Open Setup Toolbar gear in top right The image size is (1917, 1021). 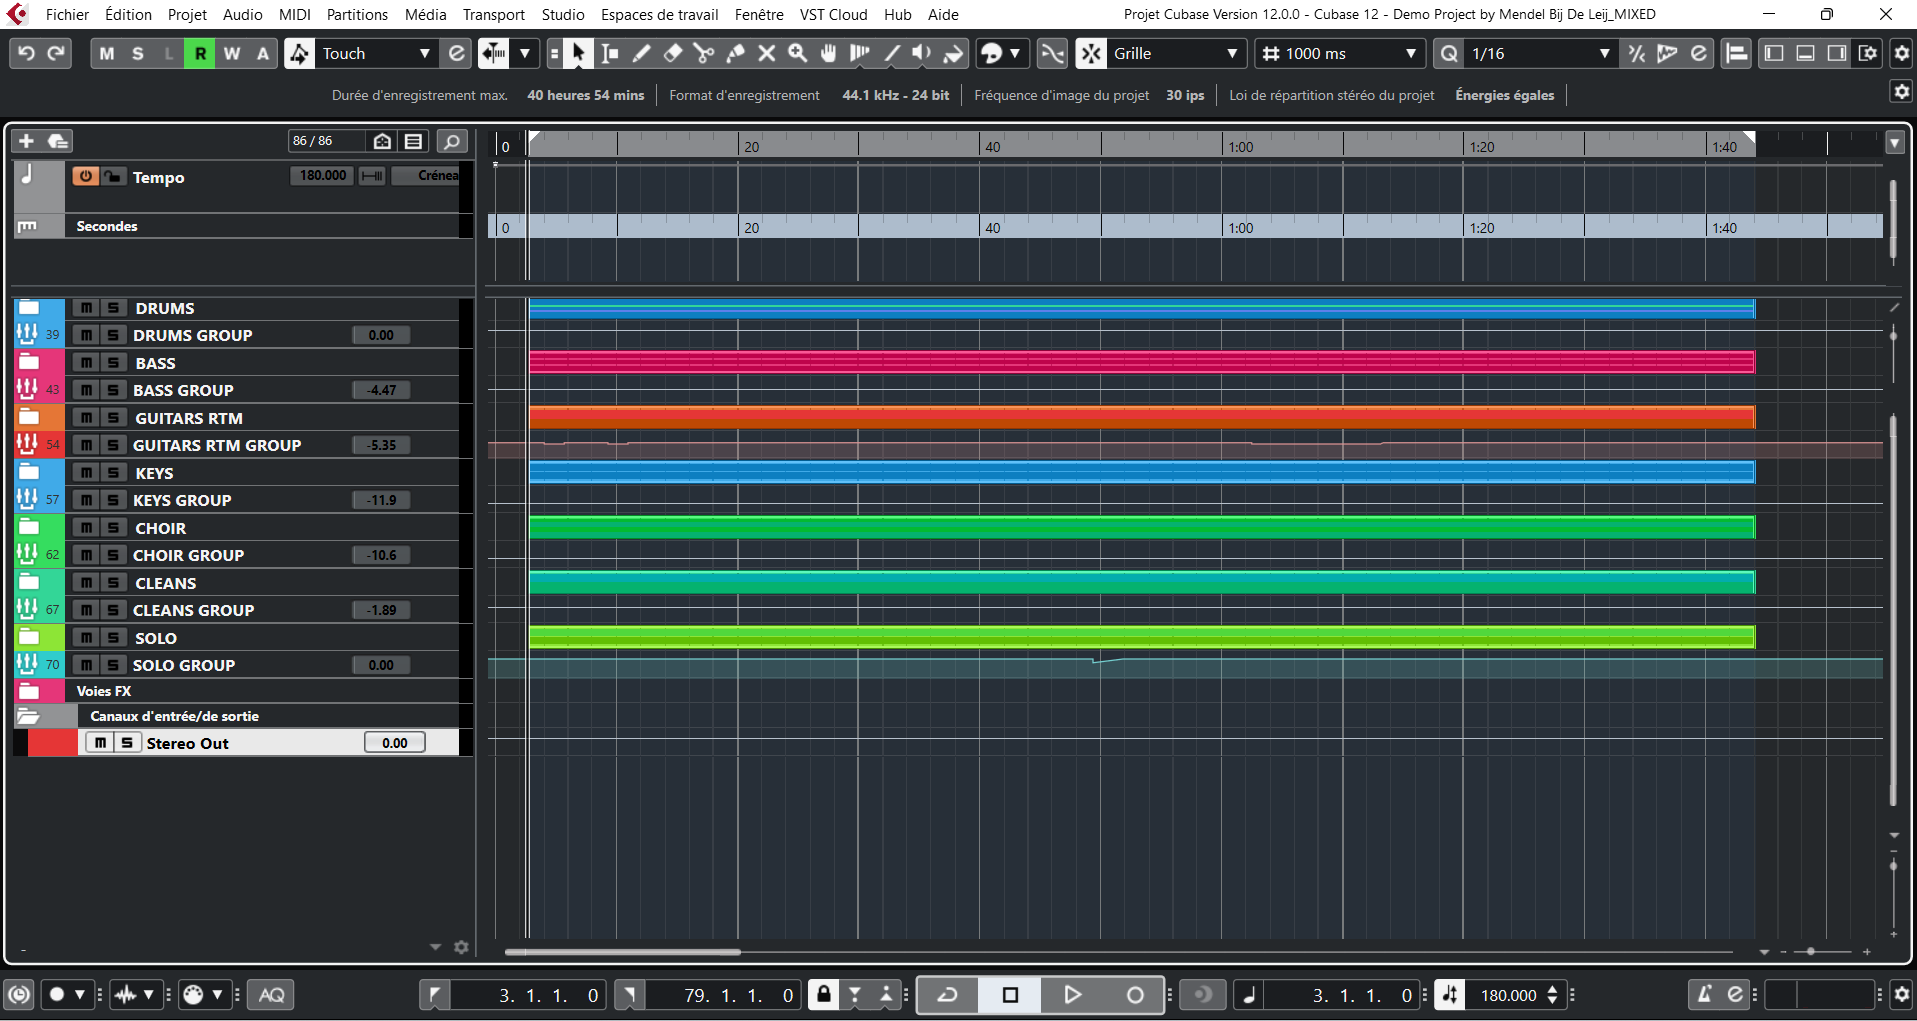pyautogui.click(x=1902, y=54)
